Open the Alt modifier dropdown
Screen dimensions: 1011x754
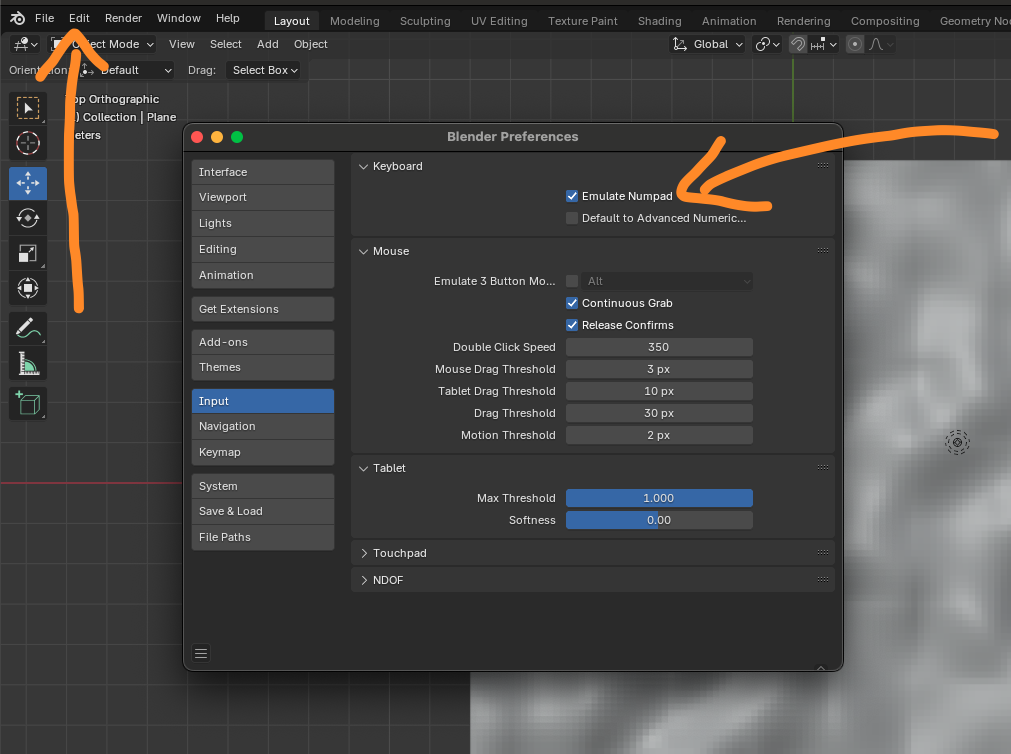(x=667, y=281)
